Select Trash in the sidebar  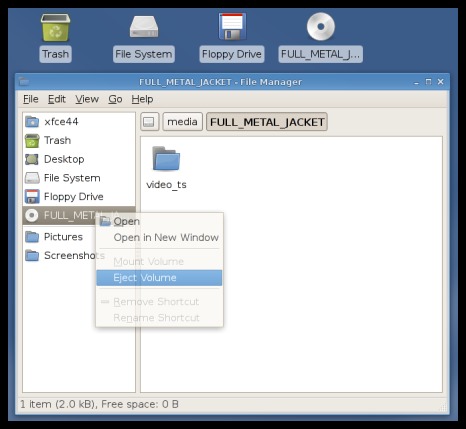tap(79, 140)
